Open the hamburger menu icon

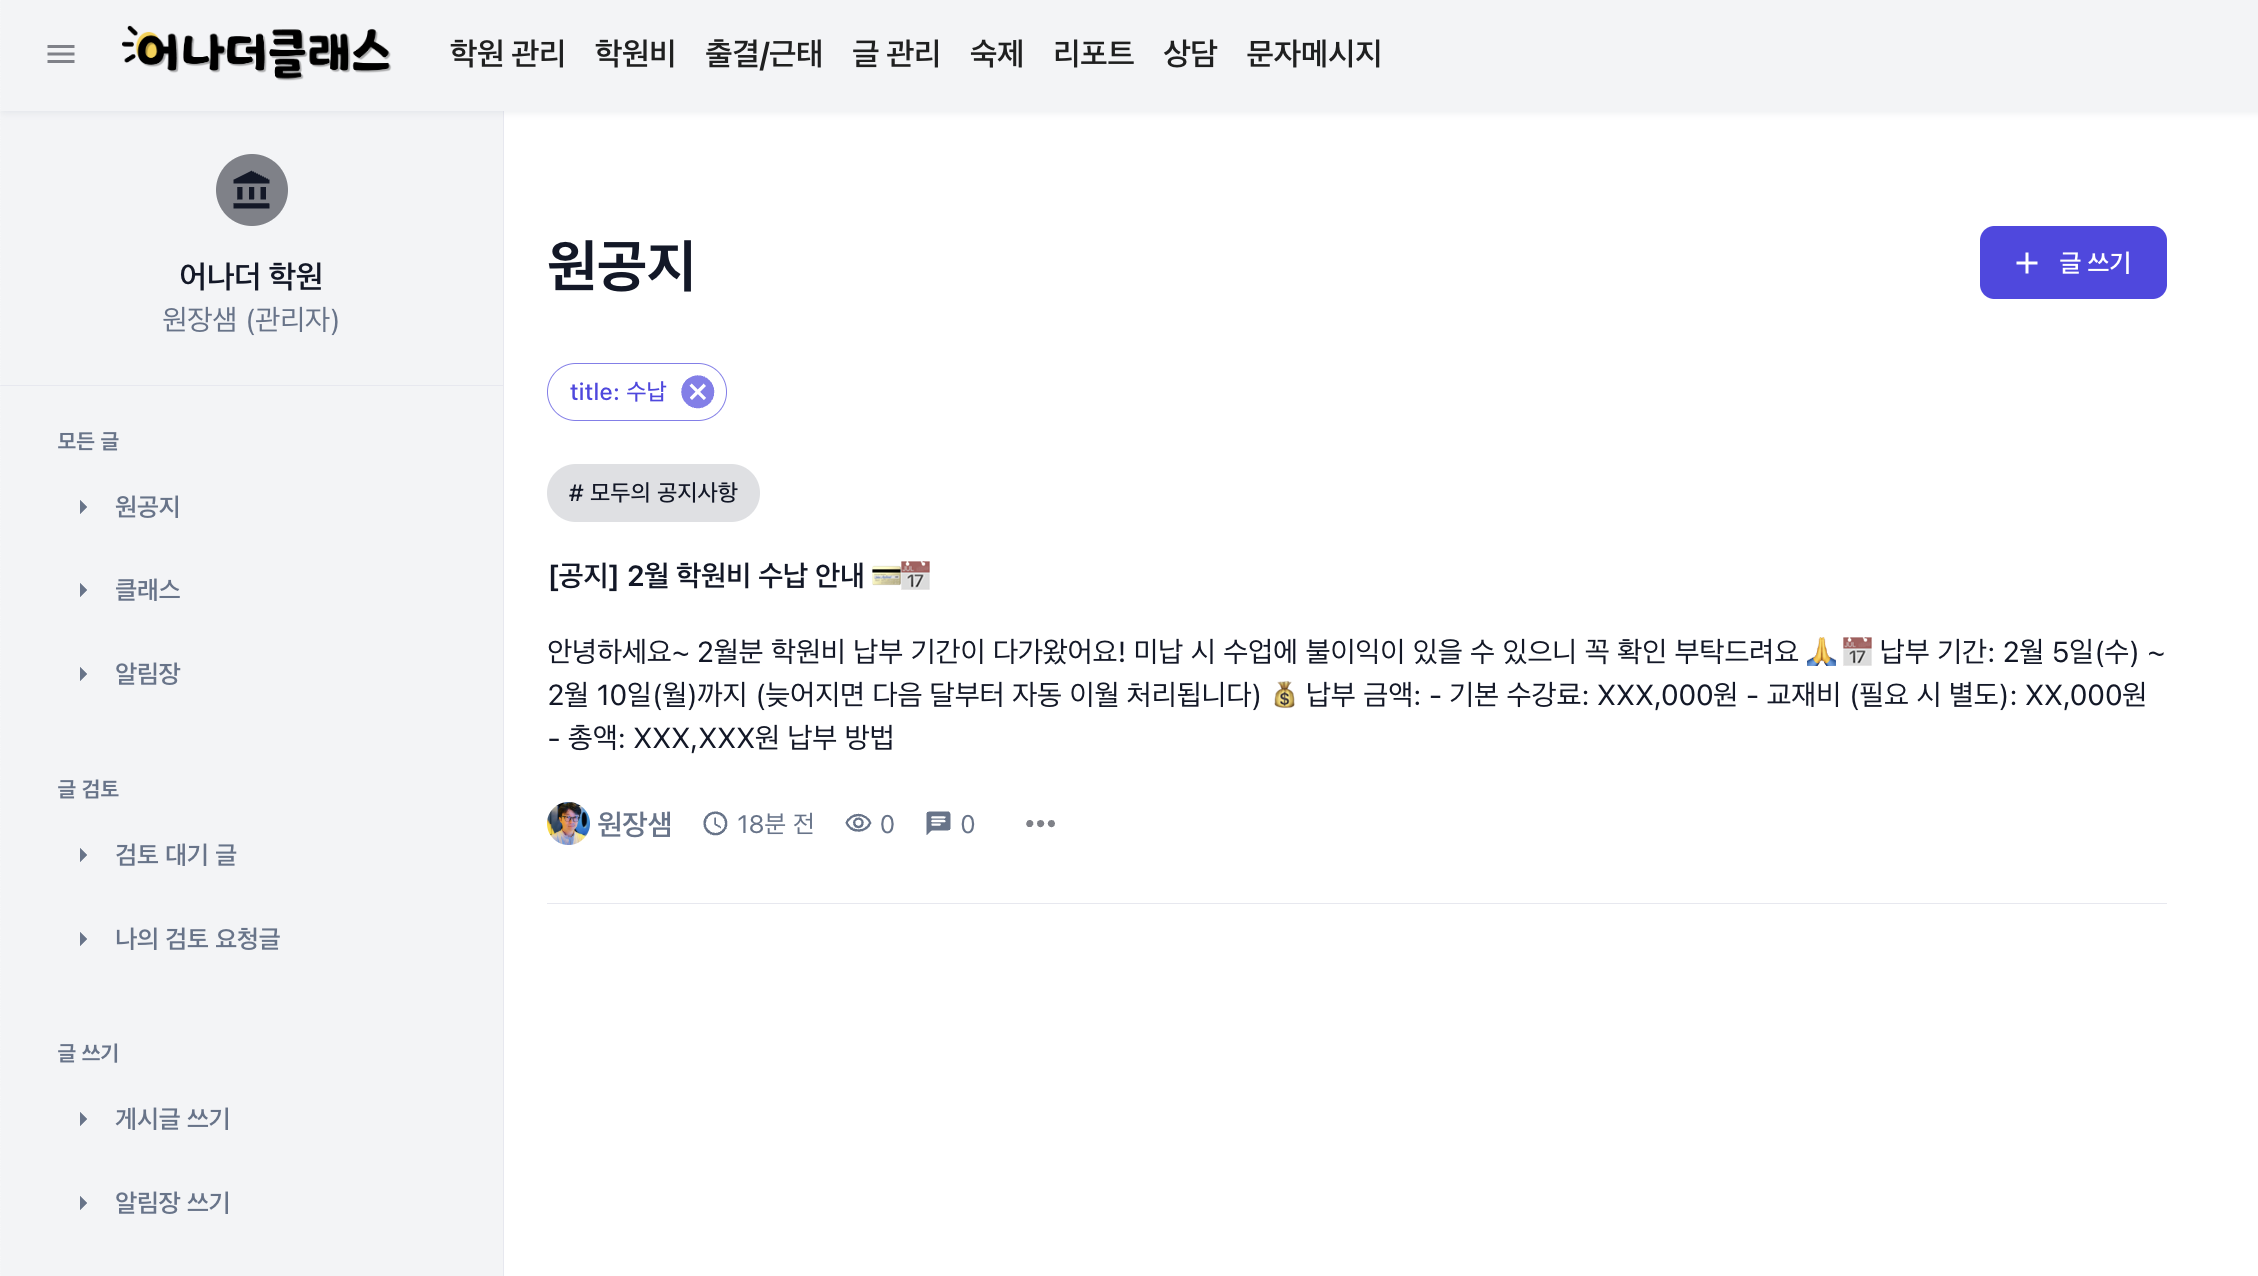[x=61, y=54]
